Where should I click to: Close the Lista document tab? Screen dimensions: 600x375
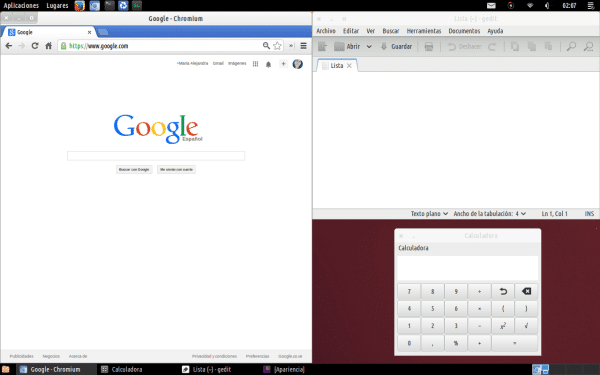pyautogui.click(x=349, y=66)
